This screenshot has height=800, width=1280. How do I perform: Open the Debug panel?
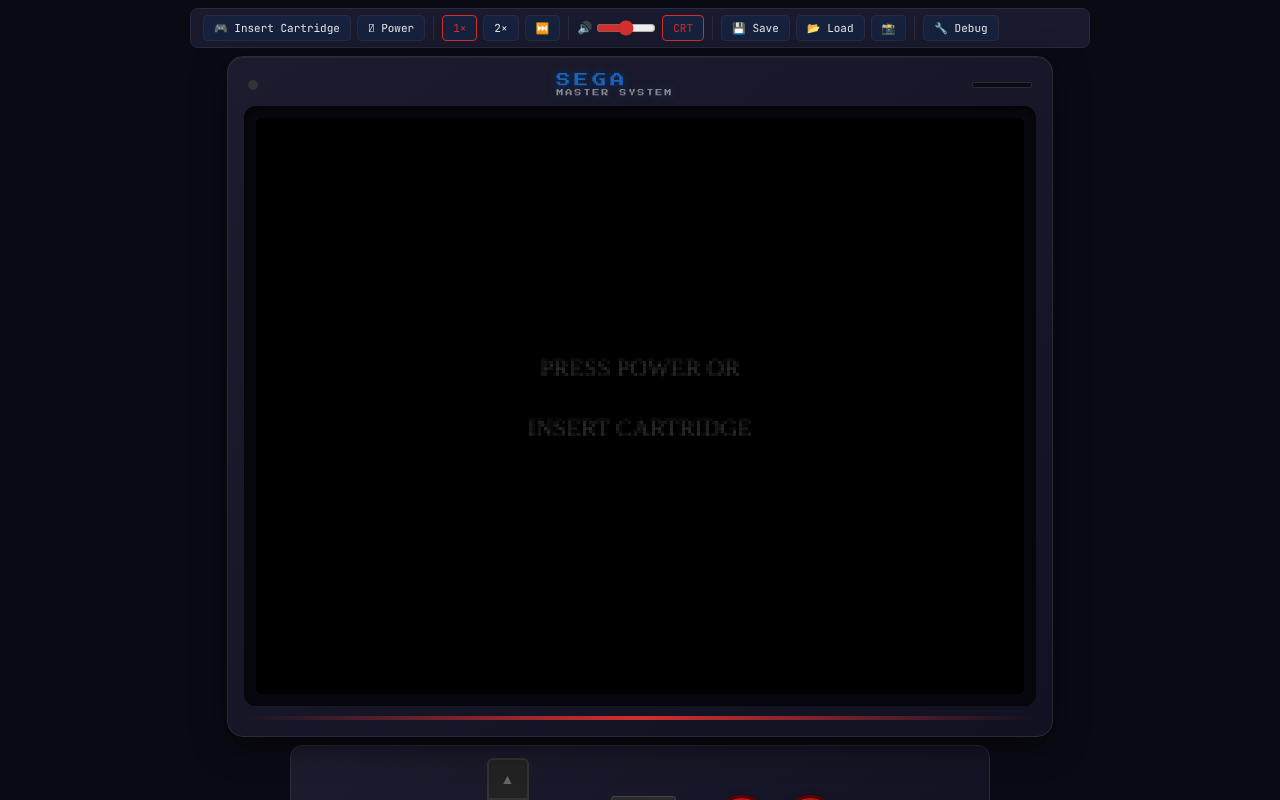coord(960,28)
